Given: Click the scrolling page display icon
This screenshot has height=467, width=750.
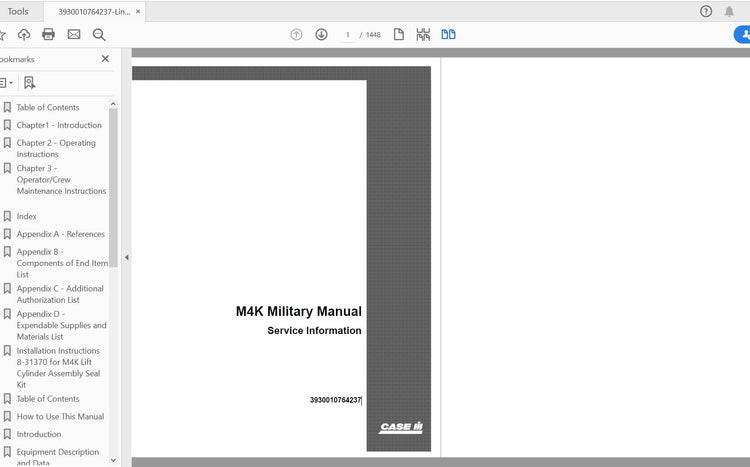Looking at the screenshot, I should [x=423, y=34].
